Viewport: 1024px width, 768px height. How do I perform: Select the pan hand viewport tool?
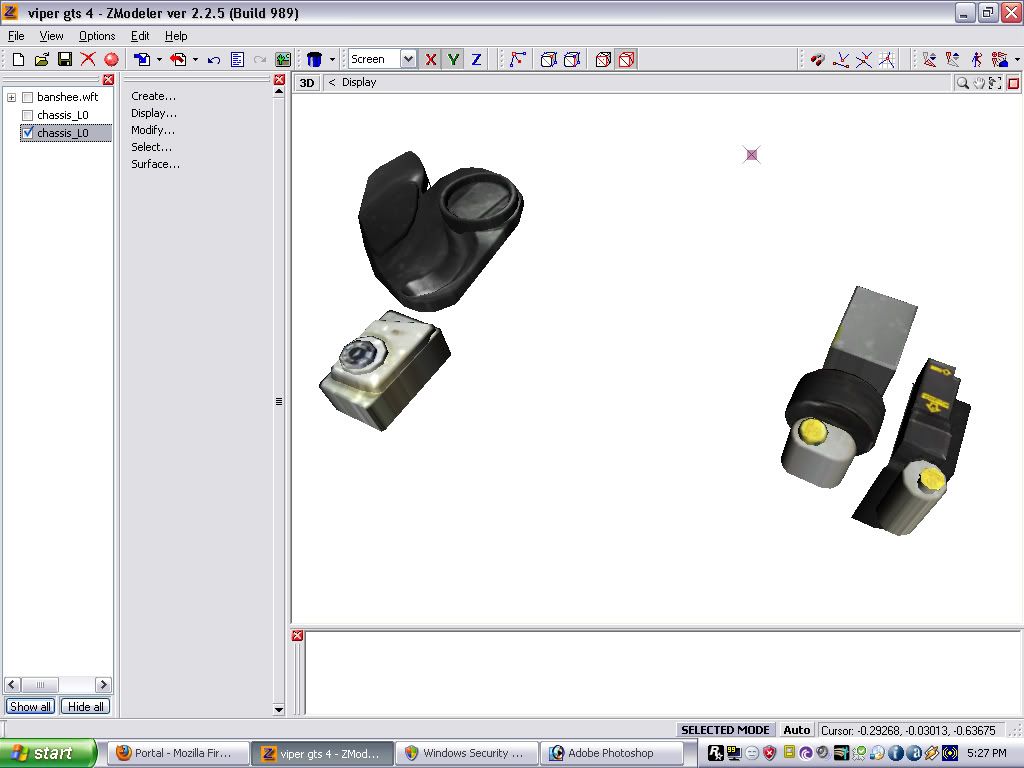[x=979, y=83]
